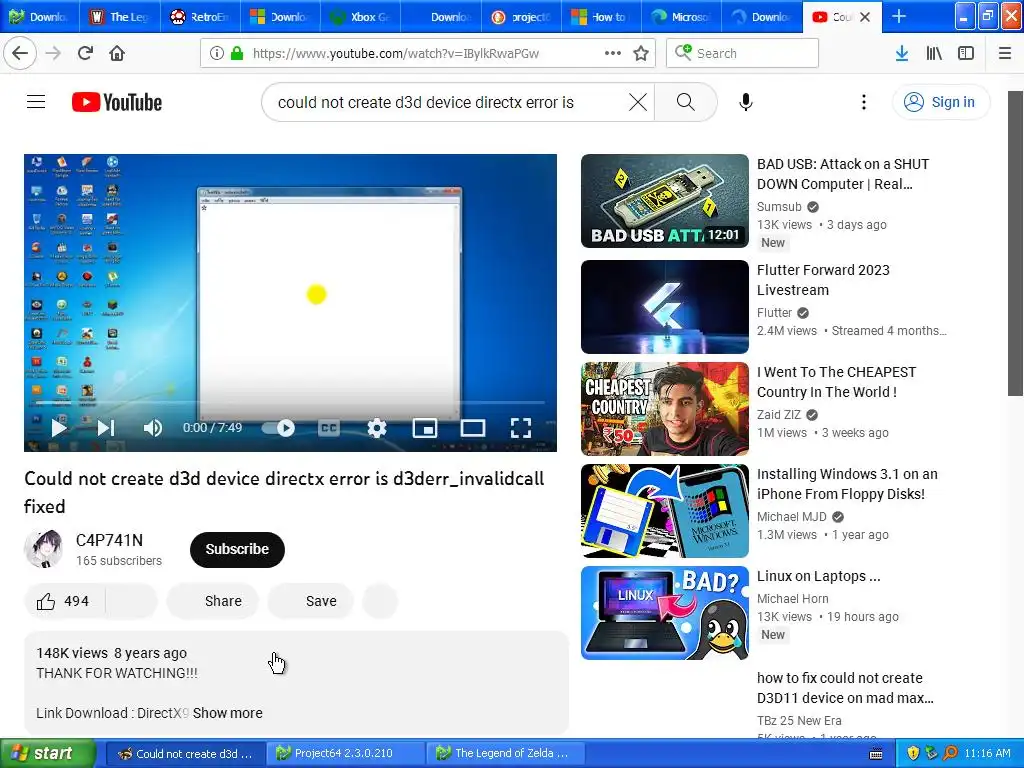Switch to The Legend browser tab
This screenshot has height=768, width=1024.
tap(121, 16)
